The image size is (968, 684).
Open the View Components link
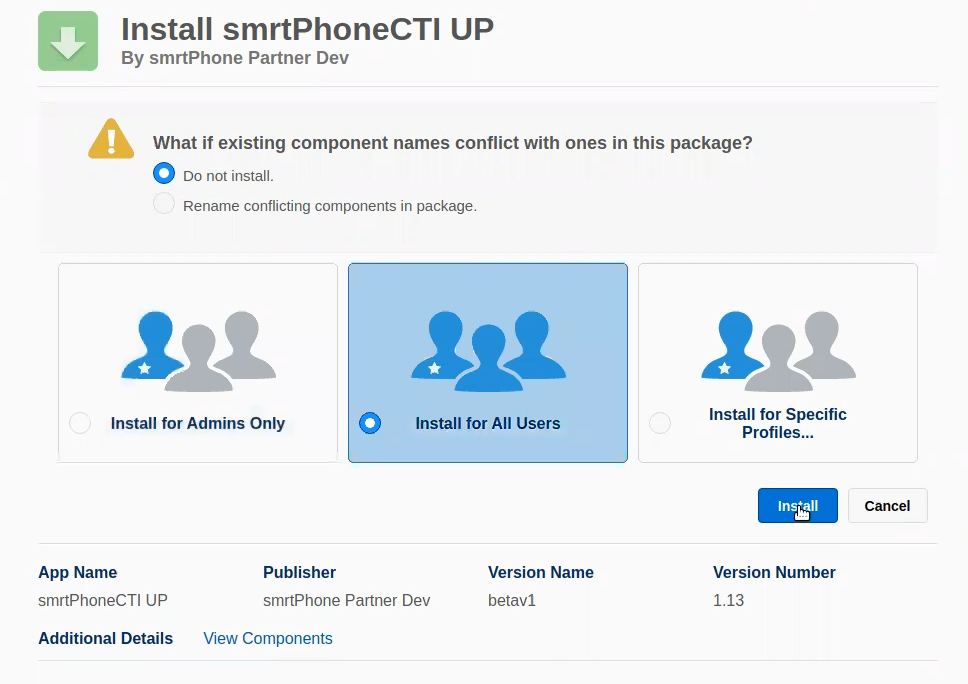268,638
